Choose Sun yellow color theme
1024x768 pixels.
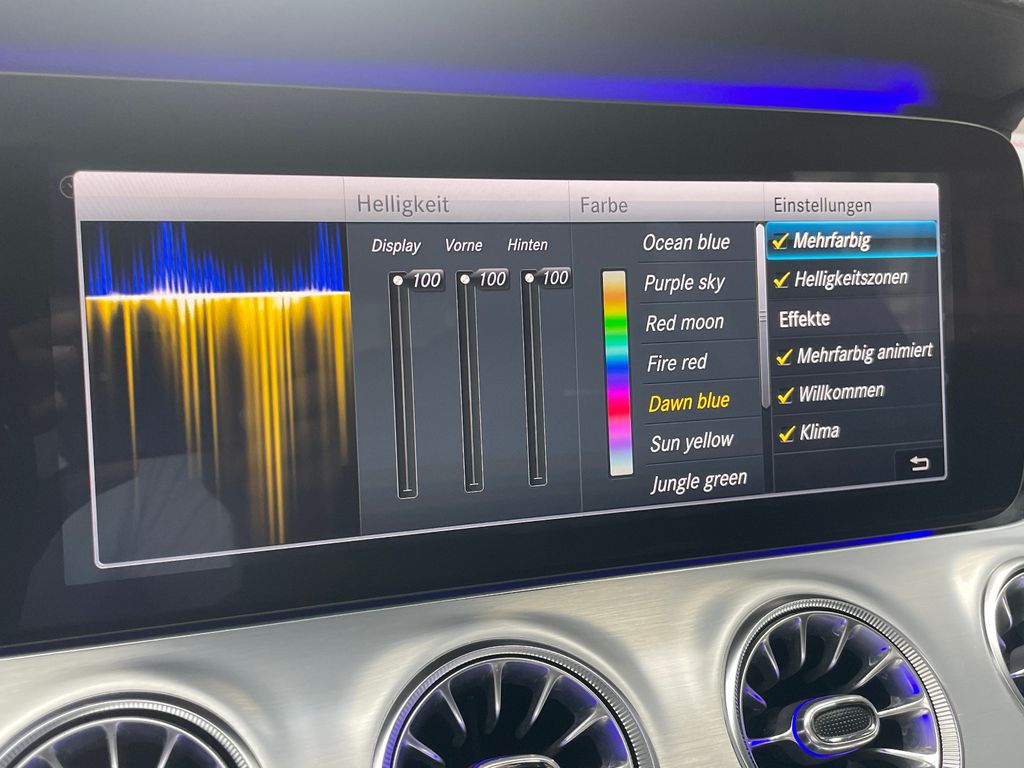tap(691, 442)
